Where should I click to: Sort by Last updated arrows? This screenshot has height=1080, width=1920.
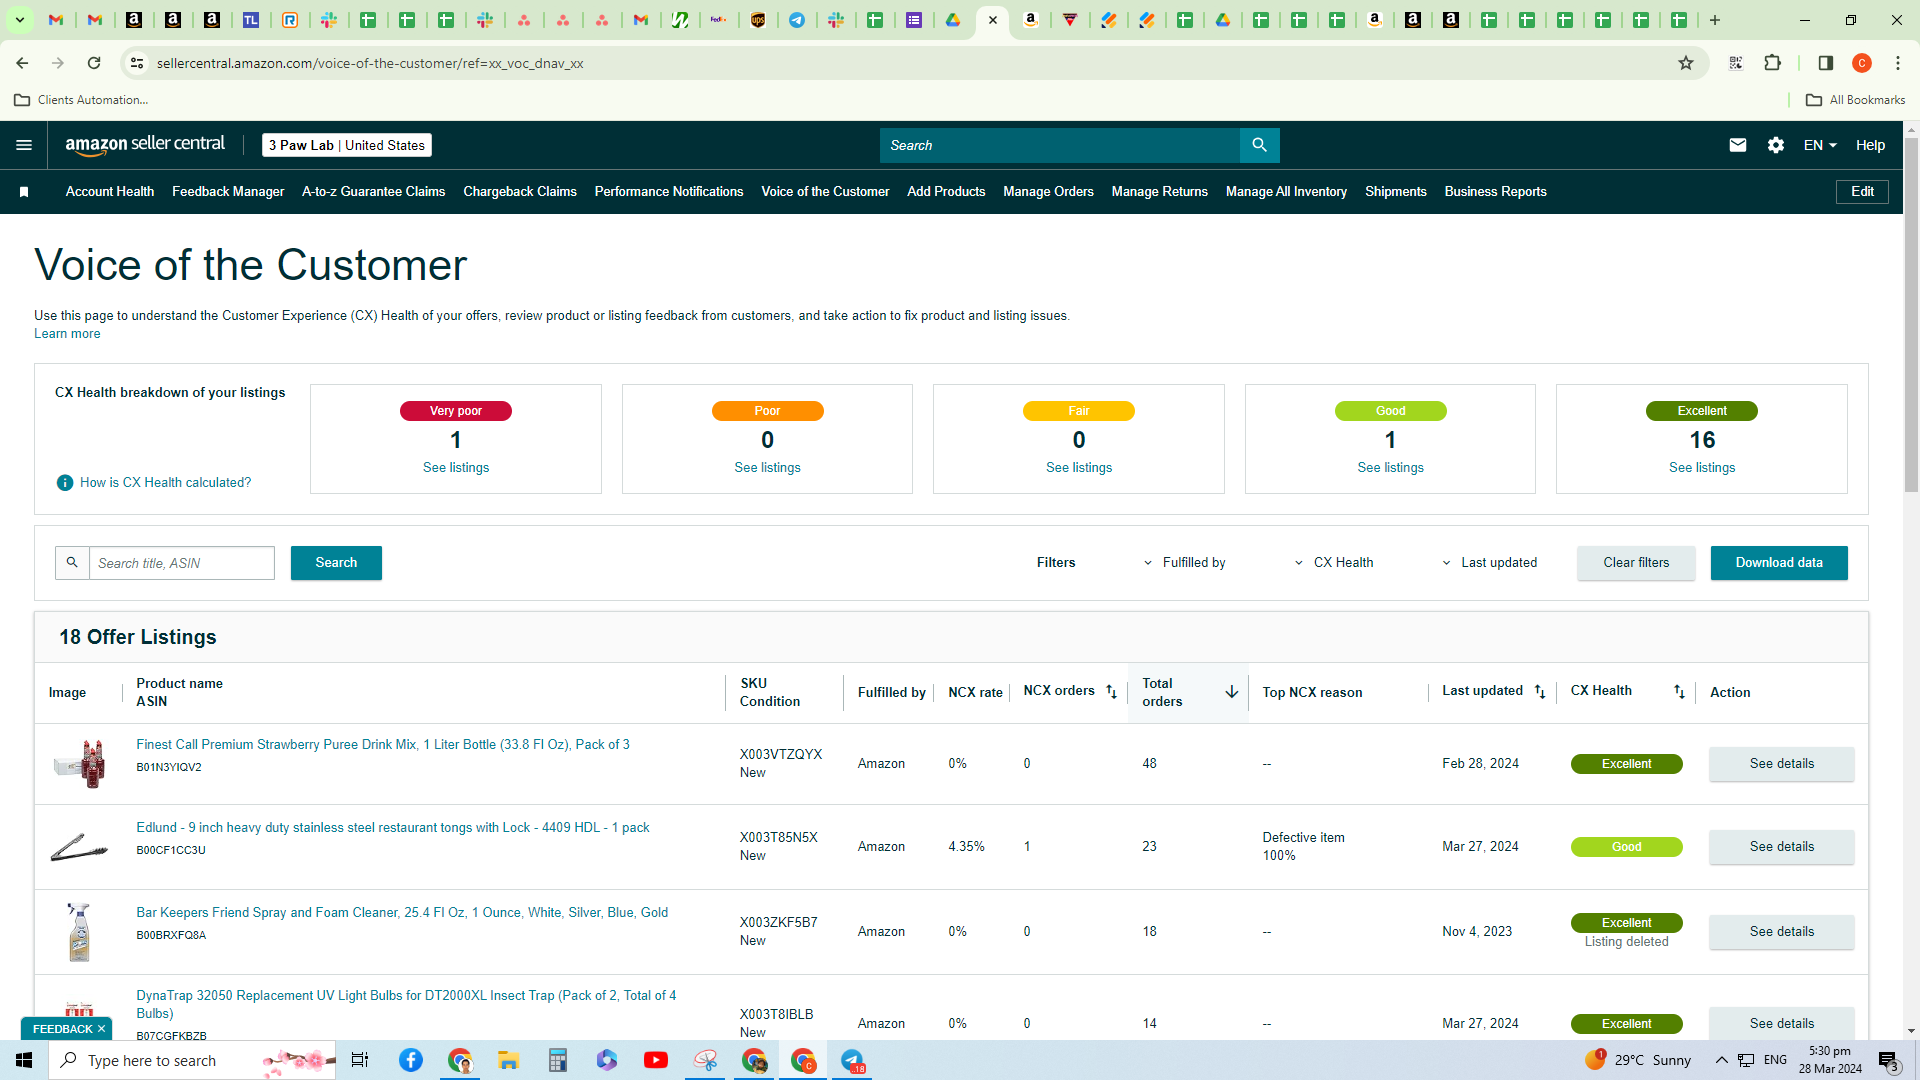(x=1540, y=692)
